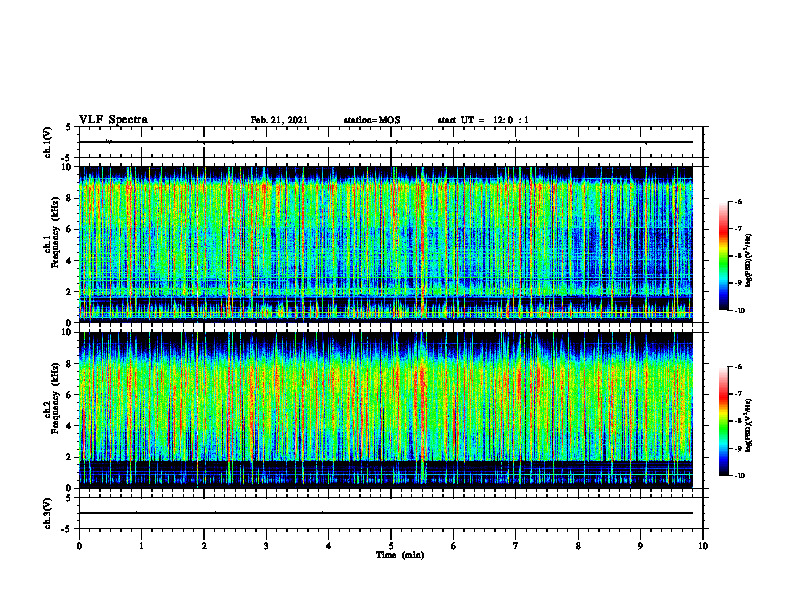Screen dimensions: 792x612
Task: Click the "10" tick on ch.2 frequency axis
Action: [x=68, y=332]
